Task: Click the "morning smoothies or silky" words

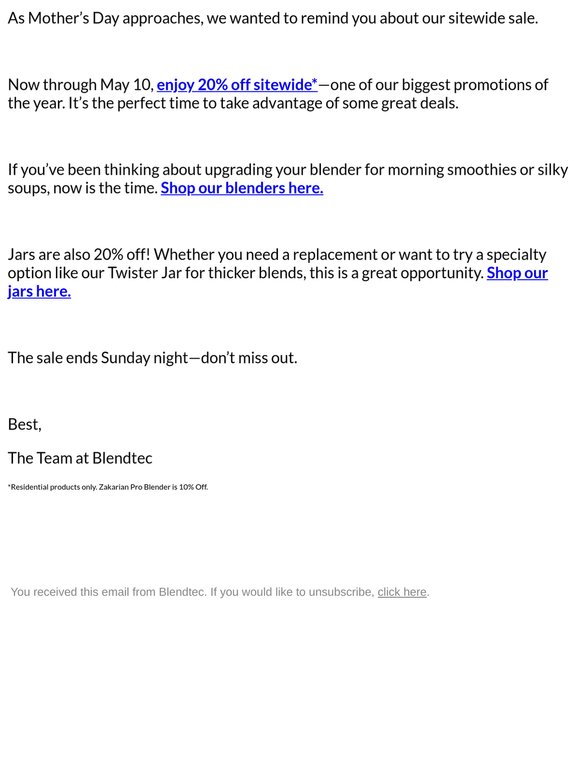Action: tap(478, 170)
